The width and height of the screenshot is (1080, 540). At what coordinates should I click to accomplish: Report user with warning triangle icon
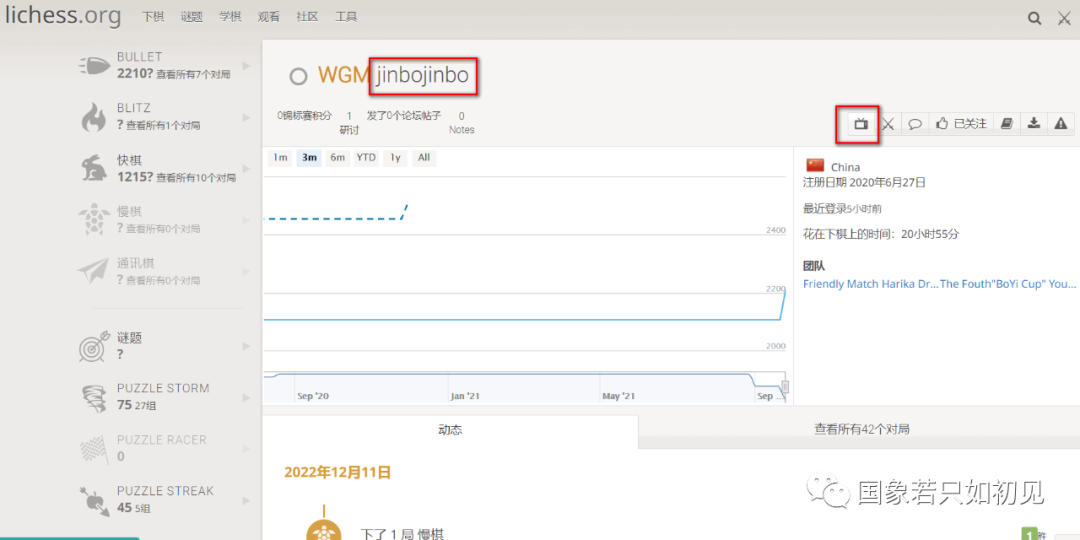coord(1061,124)
